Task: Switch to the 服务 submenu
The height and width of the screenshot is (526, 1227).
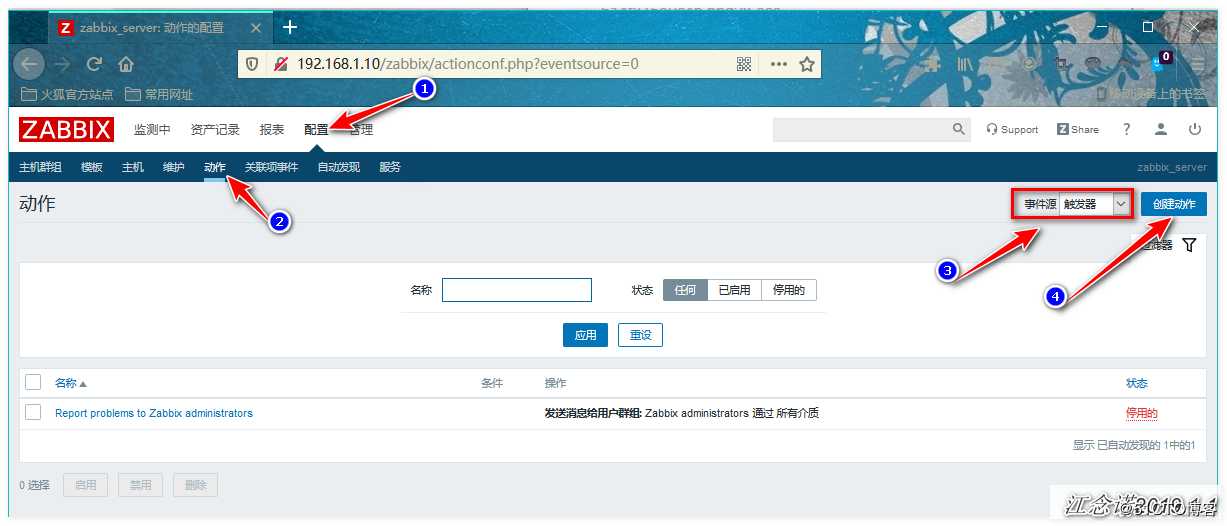Action: coord(390,167)
